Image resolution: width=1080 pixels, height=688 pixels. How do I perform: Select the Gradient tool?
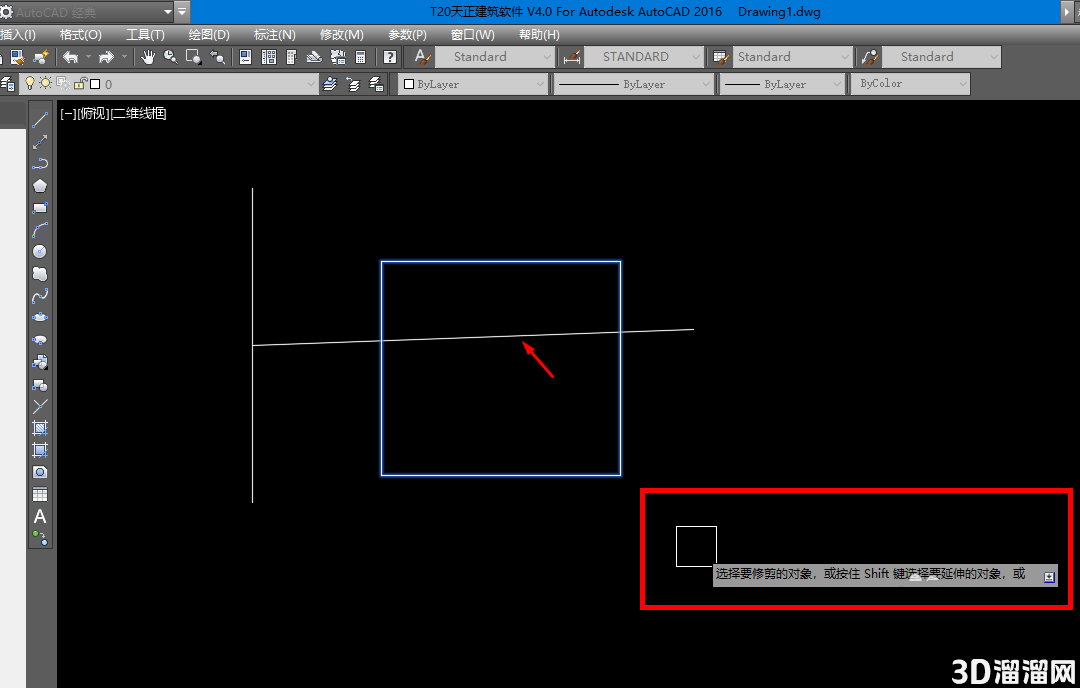click(40, 450)
